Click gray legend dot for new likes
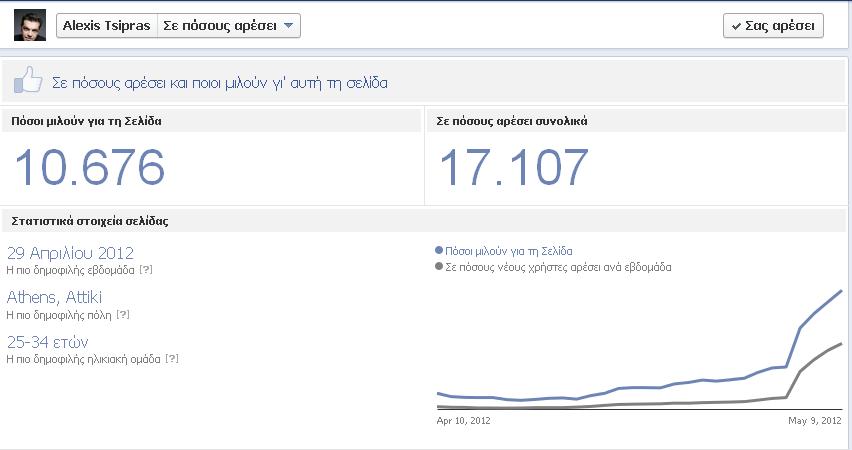This screenshot has width=852, height=450. (439, 267)
